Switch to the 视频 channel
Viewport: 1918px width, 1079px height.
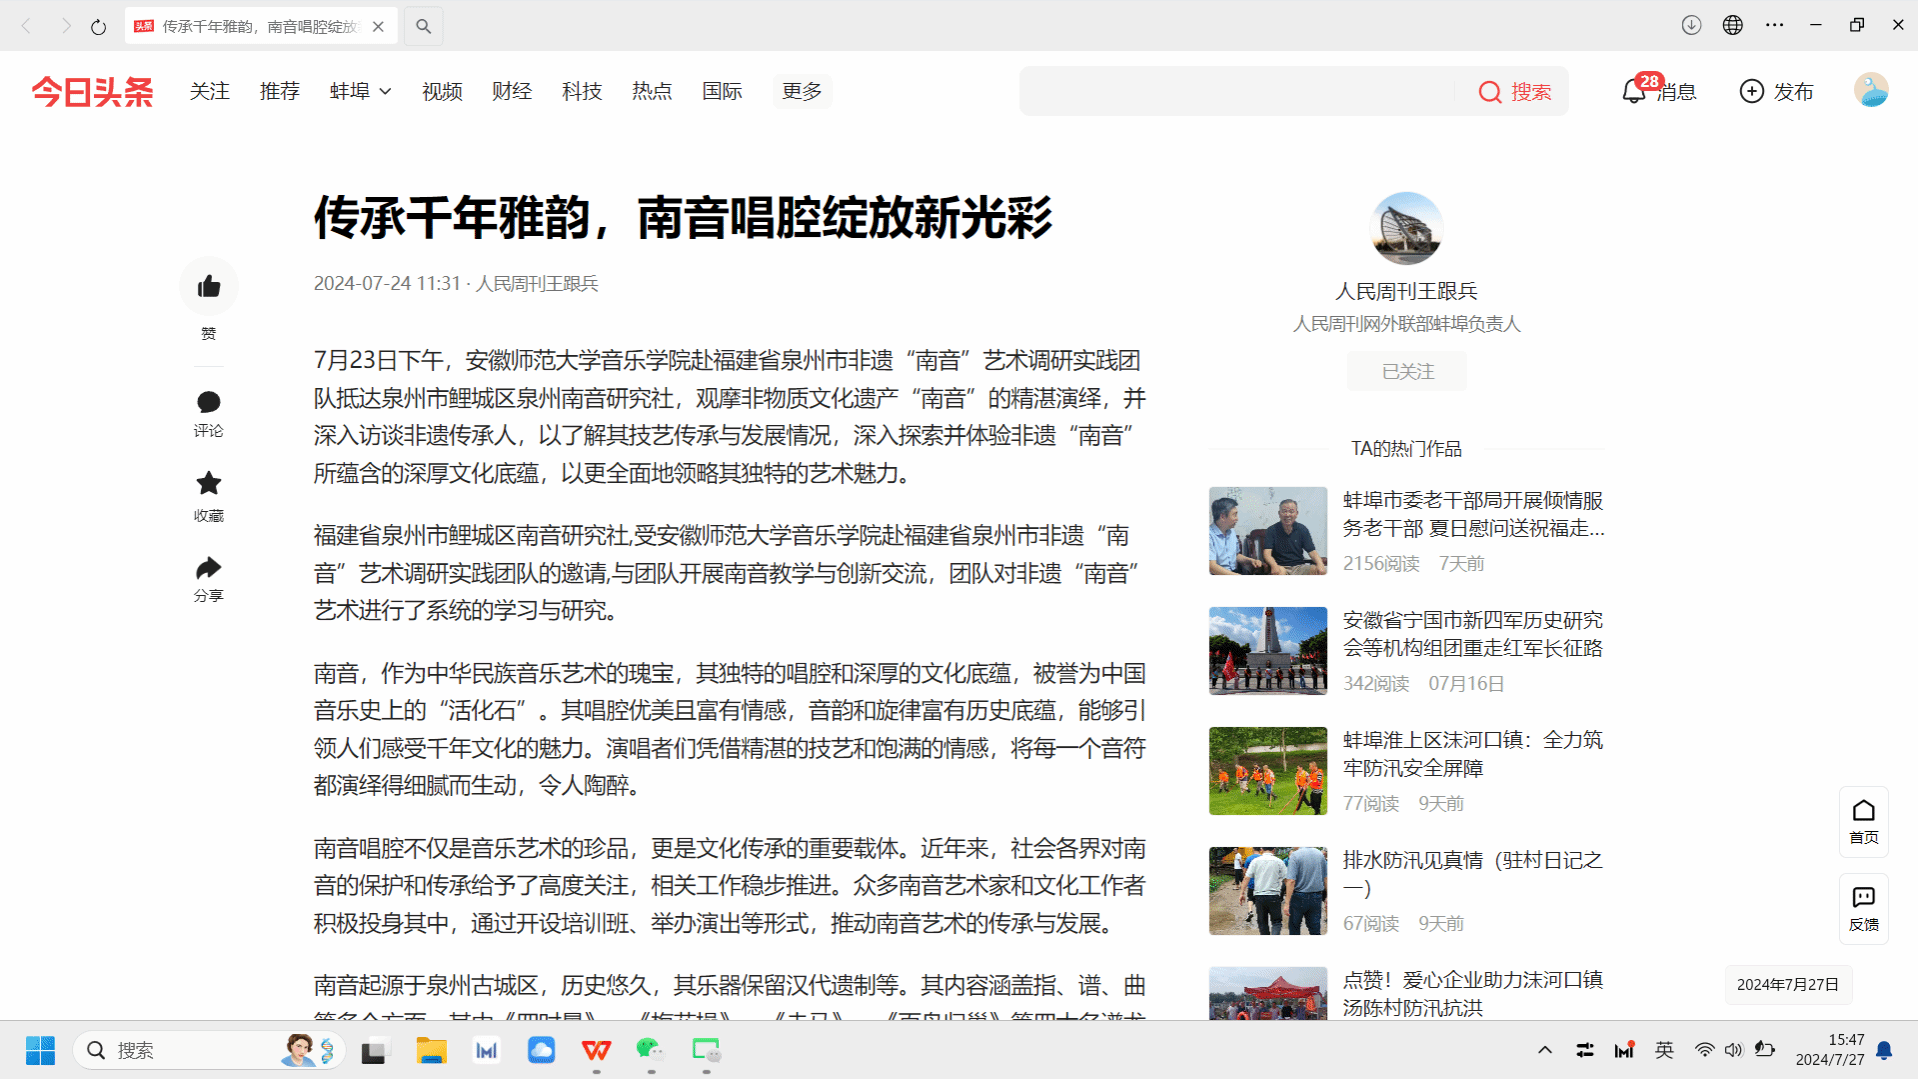click(x=441, y=92)
